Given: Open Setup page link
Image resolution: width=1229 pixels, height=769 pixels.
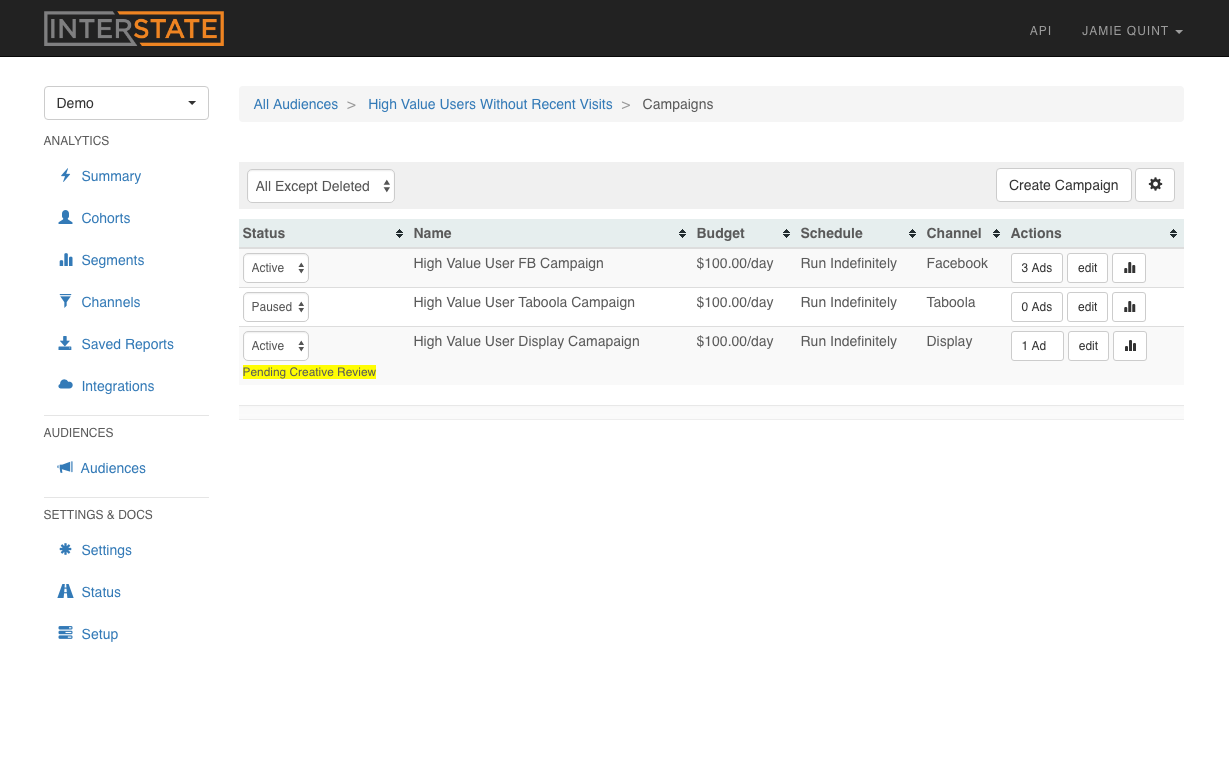Looking at the screenshot, I should (100, 634).
